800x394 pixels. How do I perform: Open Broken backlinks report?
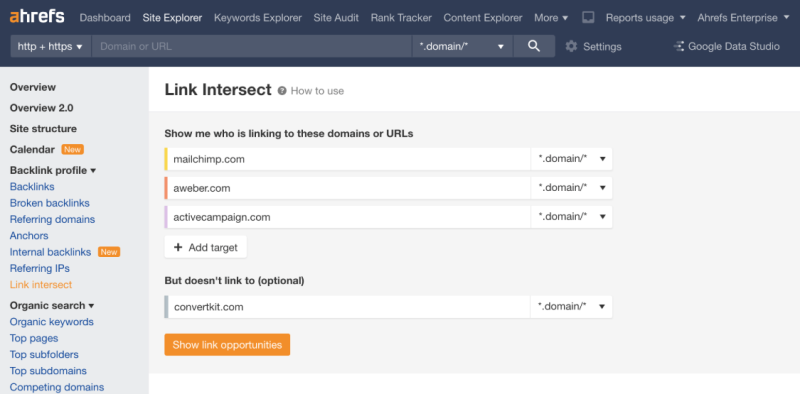49,203
